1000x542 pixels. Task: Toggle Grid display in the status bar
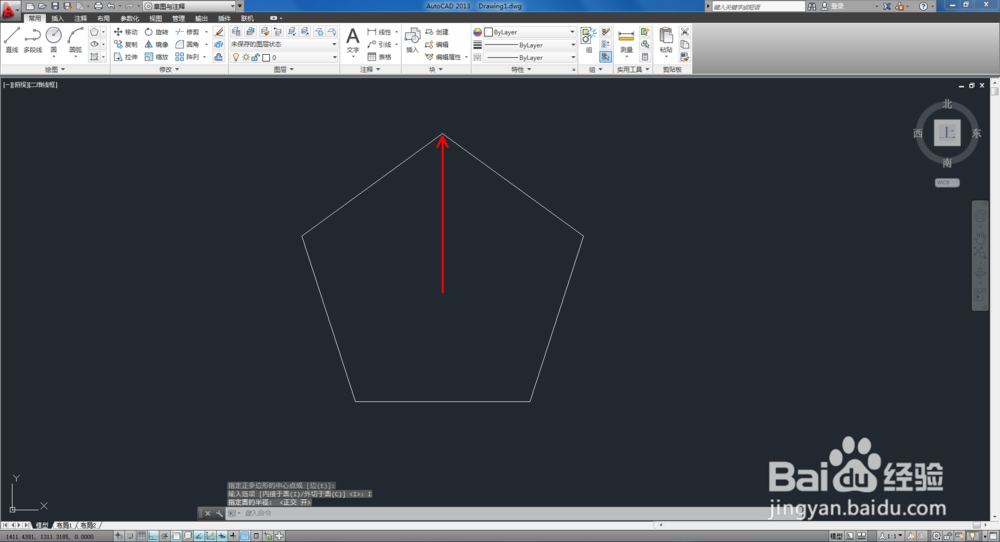tap(142, 536)
